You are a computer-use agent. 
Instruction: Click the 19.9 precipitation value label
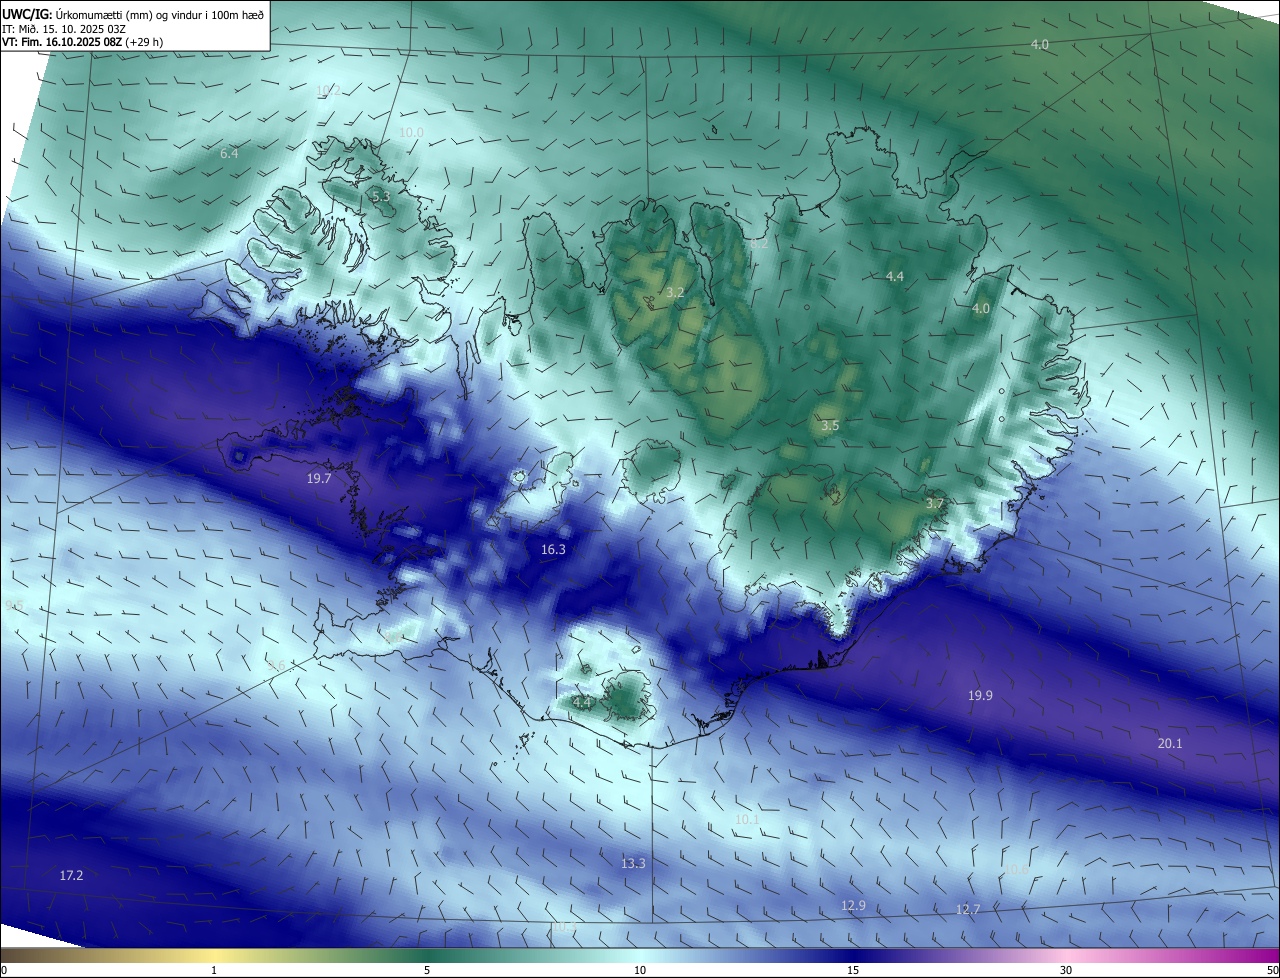pos(980,696)
